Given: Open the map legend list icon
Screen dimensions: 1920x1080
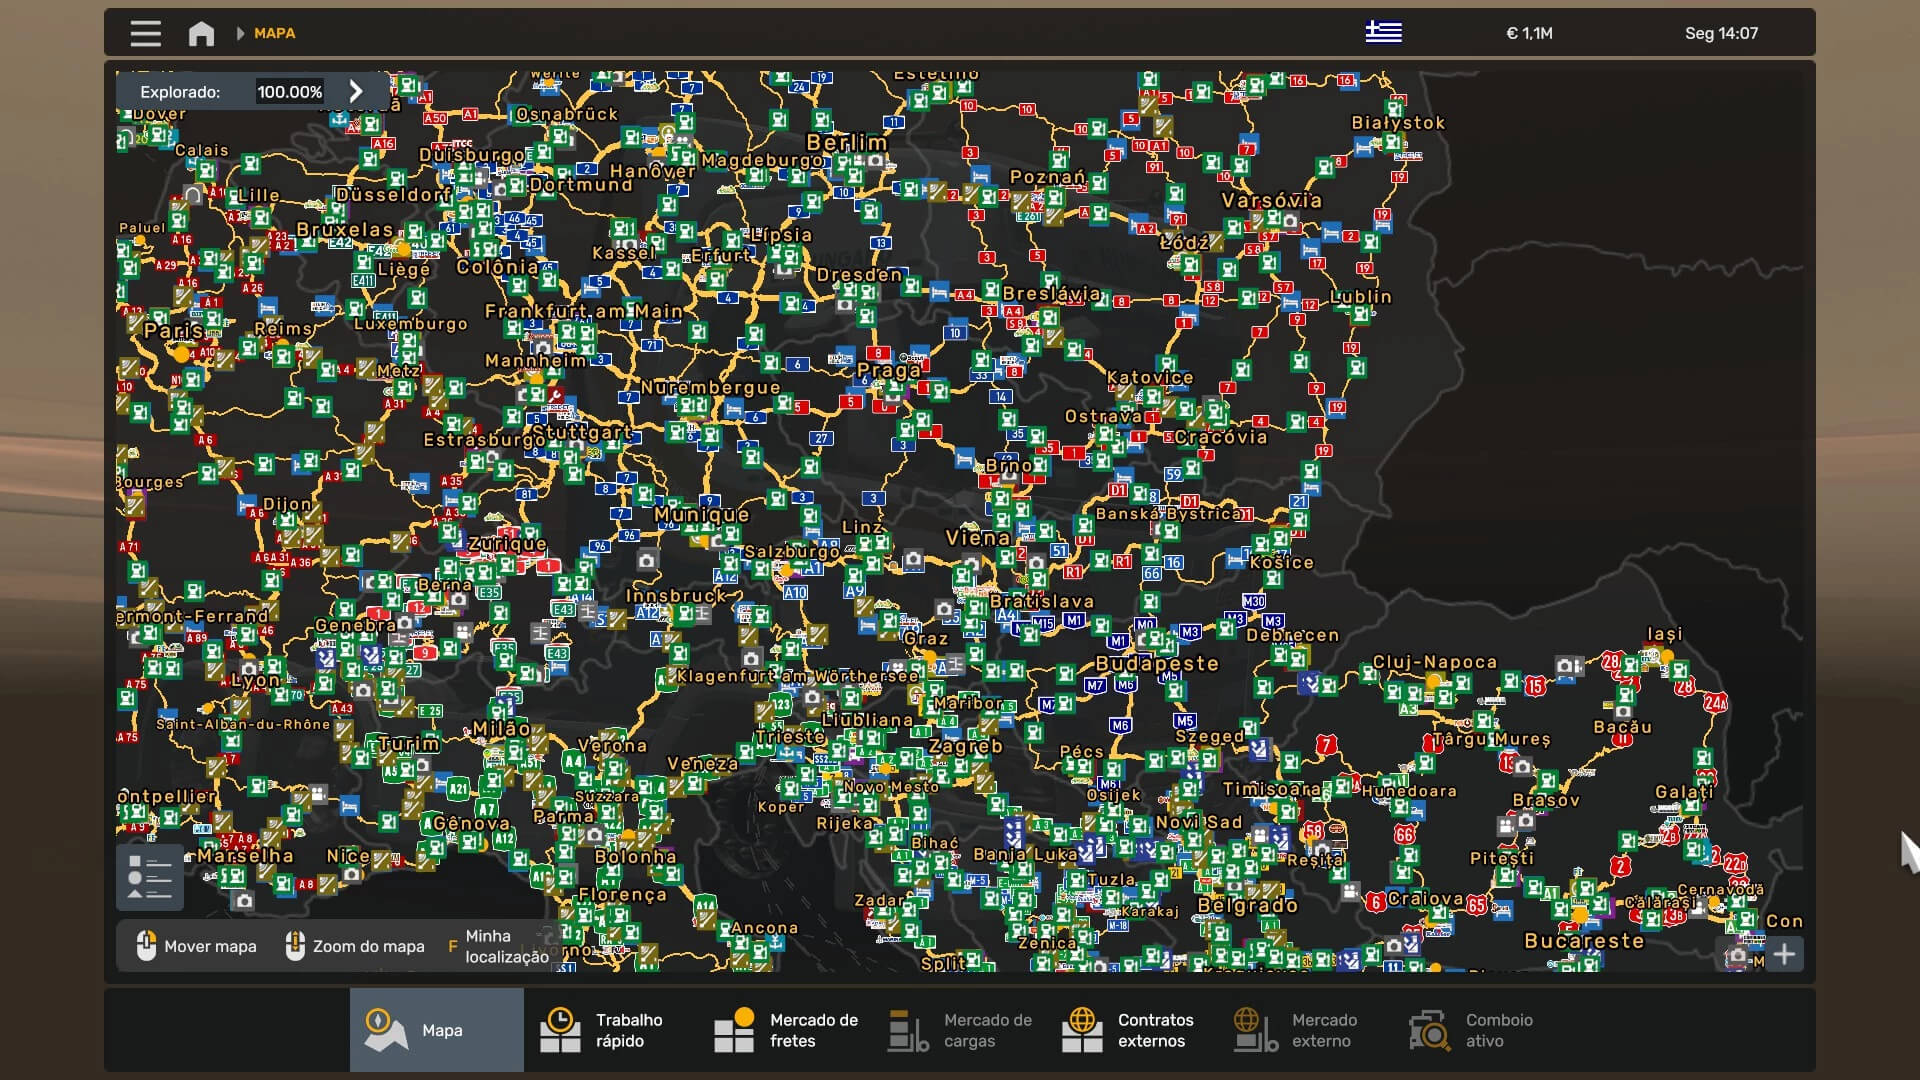Looking at the screenshot, I should pyautogui.click(x=150, y=877).
